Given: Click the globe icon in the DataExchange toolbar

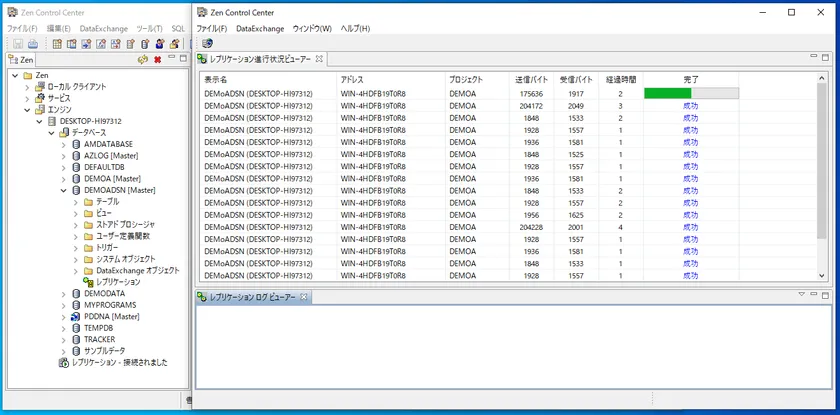Looking at the screenshot, I should coord(207,43).
